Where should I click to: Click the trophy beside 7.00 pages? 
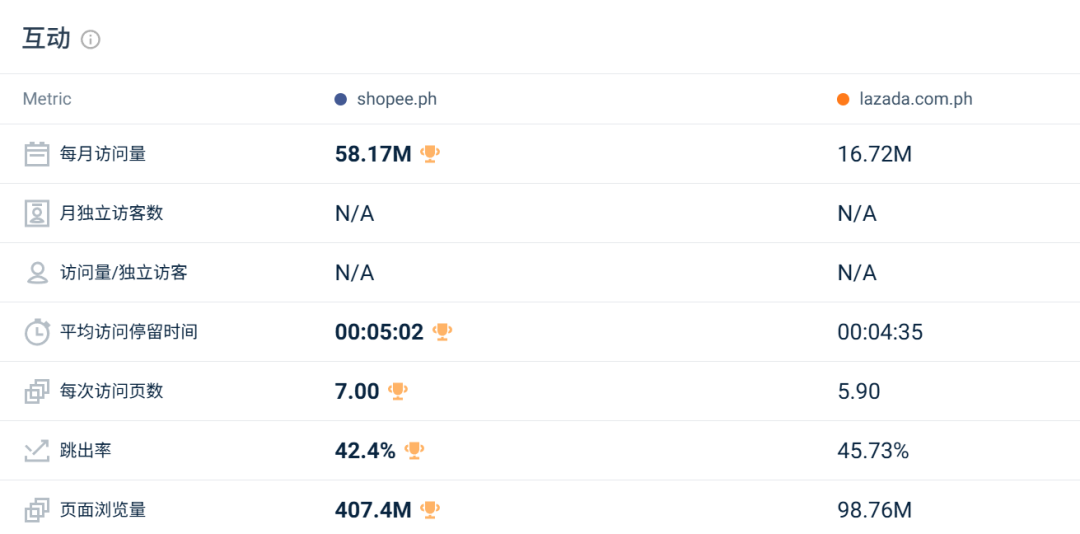398,391
